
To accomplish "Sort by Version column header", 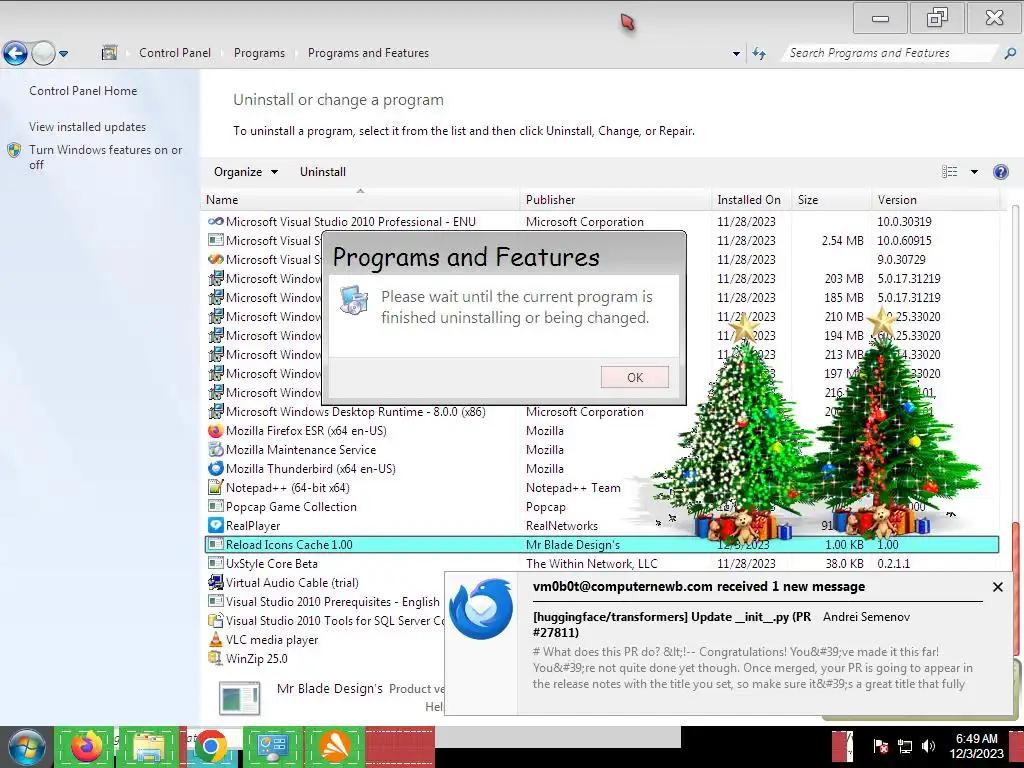I will point(935,200).
